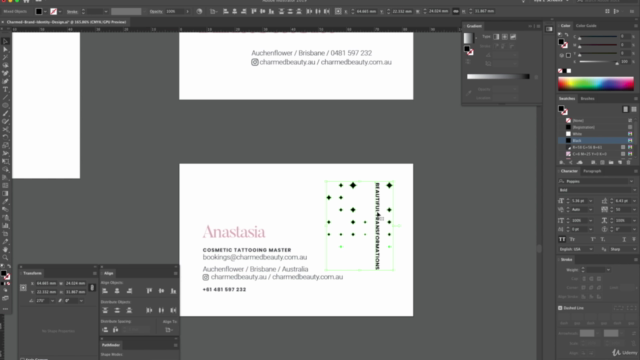Select the Charmed-Brand-Identity-Design document tab
This screenshot has width=640, height=360.
point(66,22)
